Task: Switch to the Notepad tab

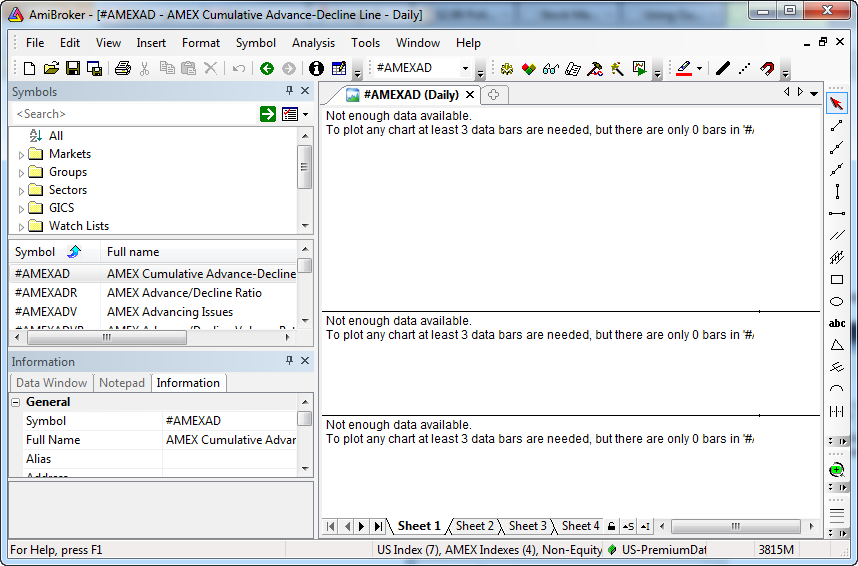Action: (x=121, y=383)
